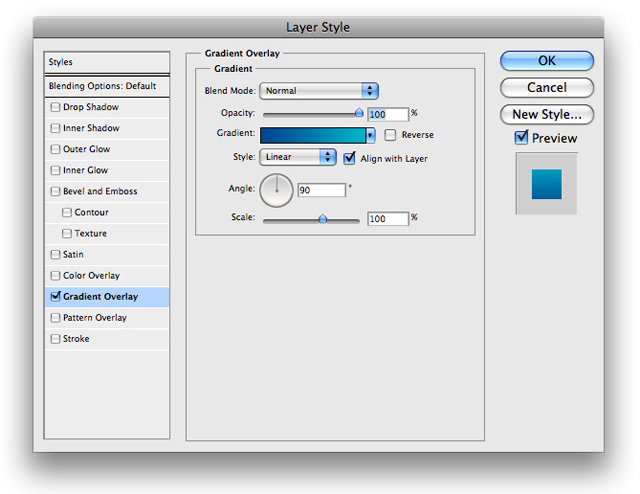Select Blending Options: Default row
640x494 pixels.
coord(107,86)
